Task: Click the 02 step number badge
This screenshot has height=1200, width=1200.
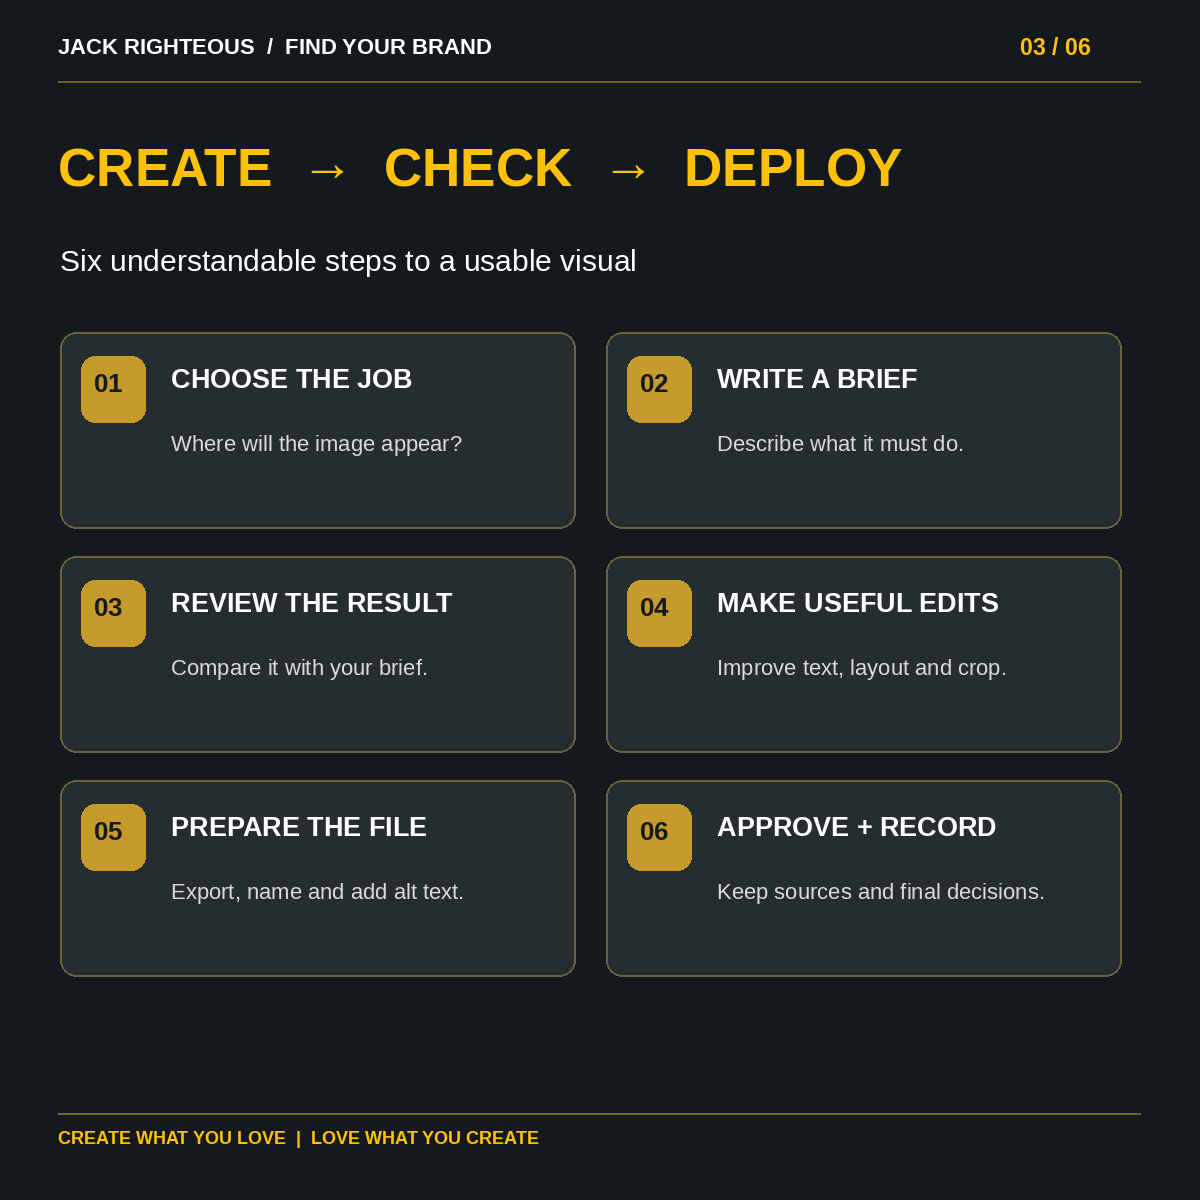Action: pos(659,389)
